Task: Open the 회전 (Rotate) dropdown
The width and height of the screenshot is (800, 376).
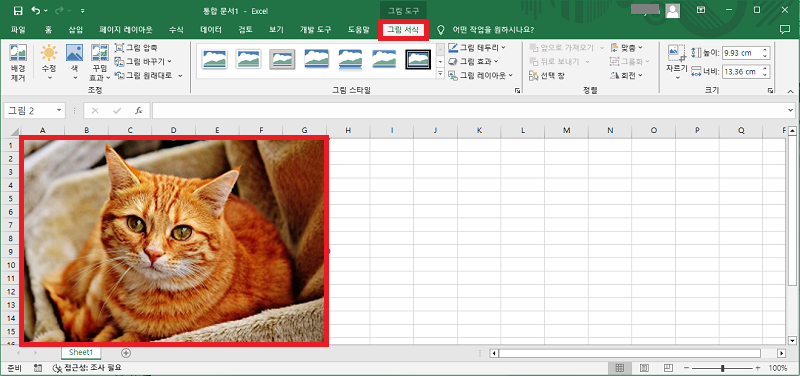Action: (626, 76)
